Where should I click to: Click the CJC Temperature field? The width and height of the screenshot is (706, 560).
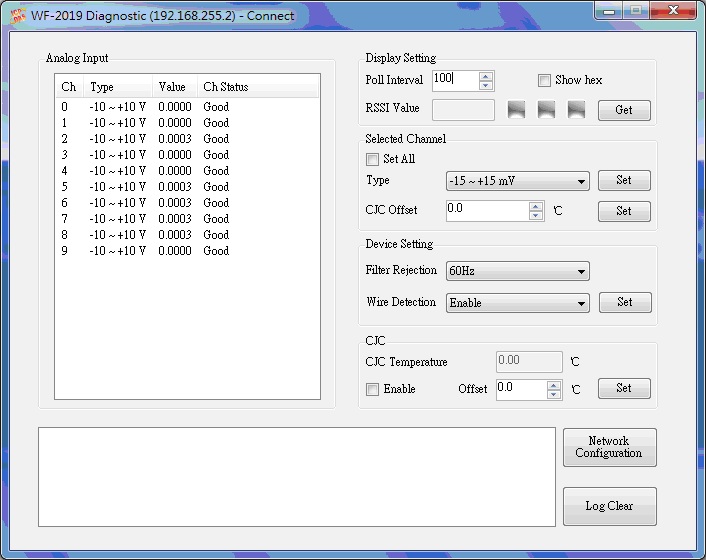[529, 362]
